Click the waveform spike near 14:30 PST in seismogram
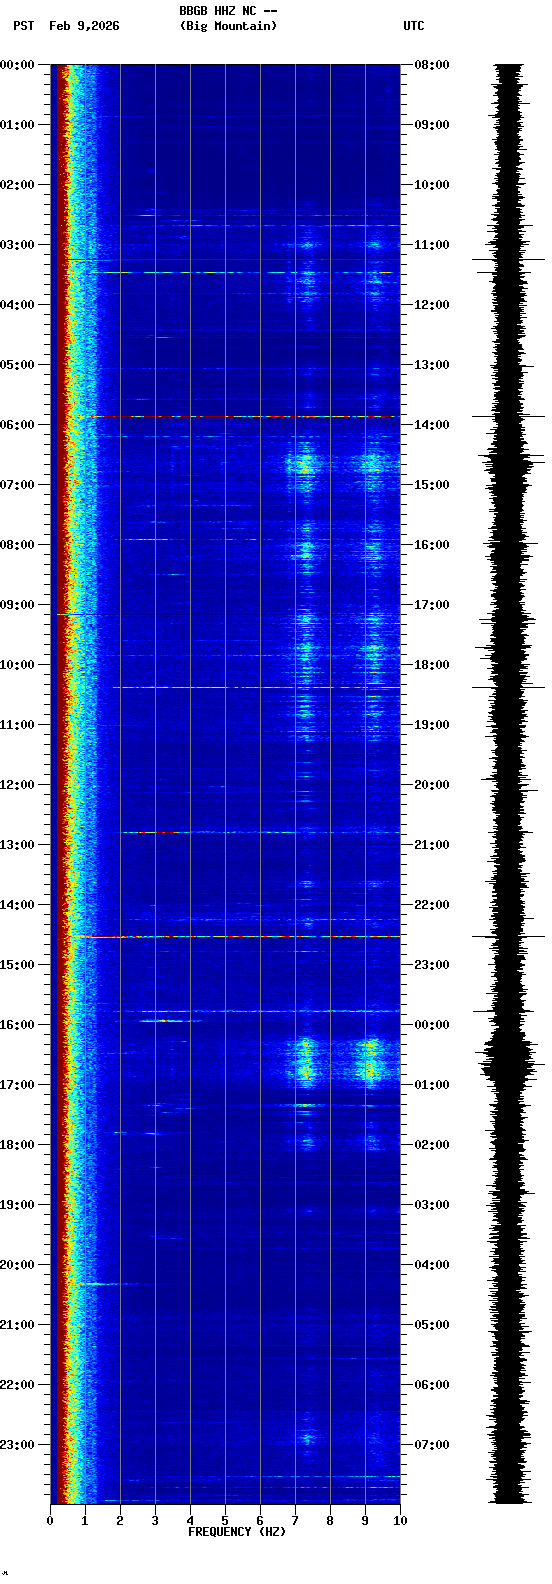 pyautogui.click(x=509, y=937)
